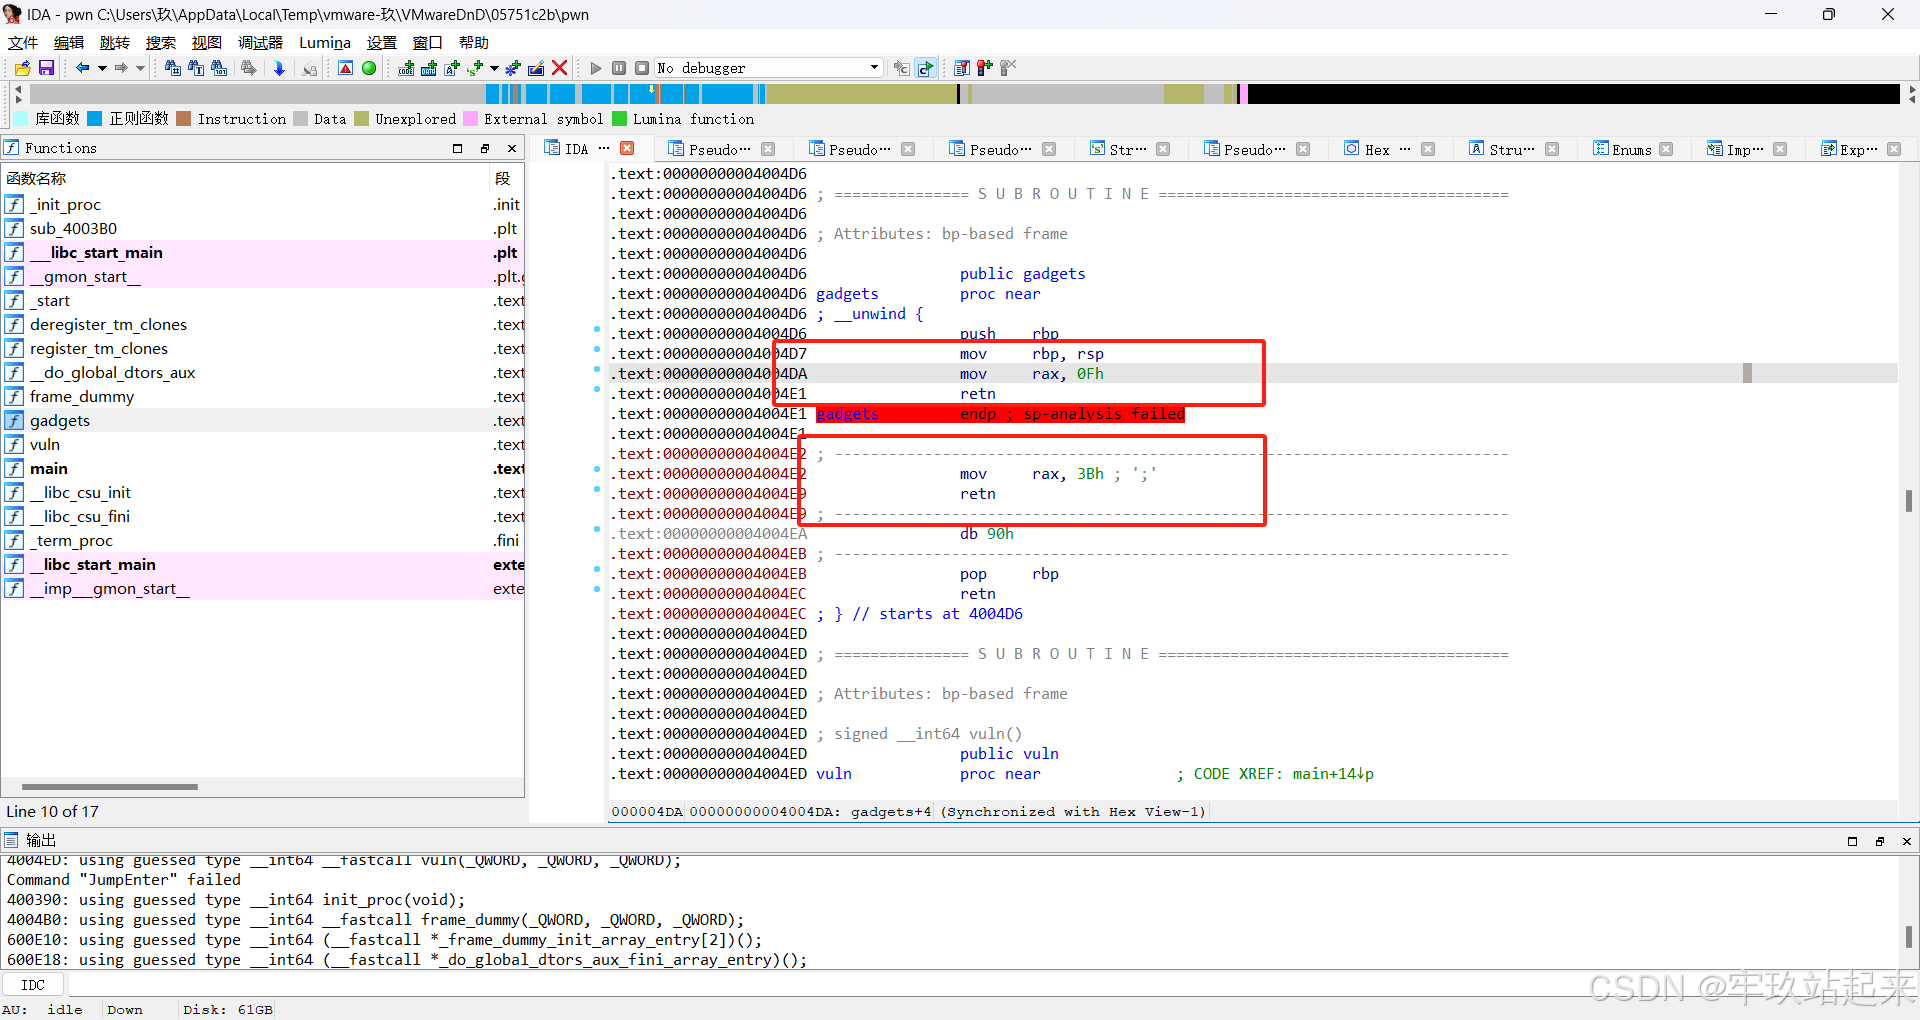Close the IDA view tab

[x=627, y=148]
